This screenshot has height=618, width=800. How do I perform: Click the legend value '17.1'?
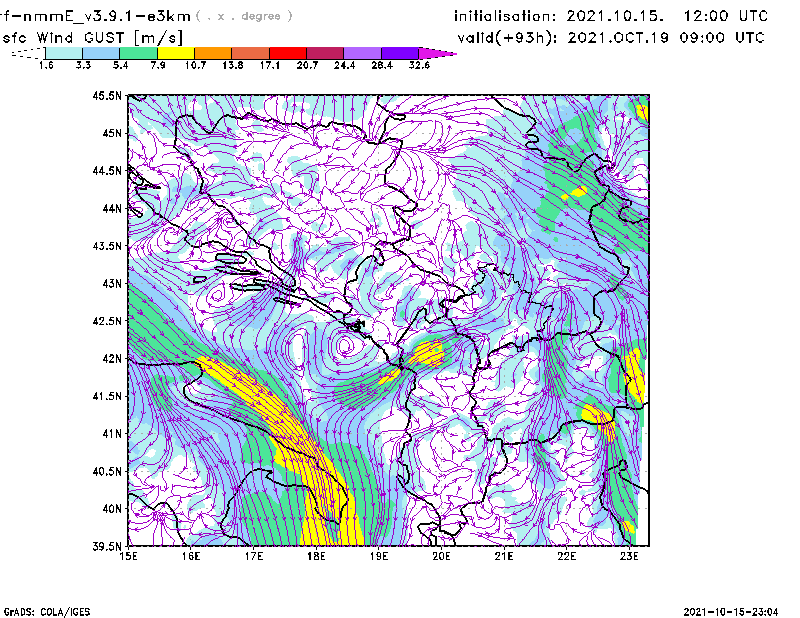tap(270, 65)
